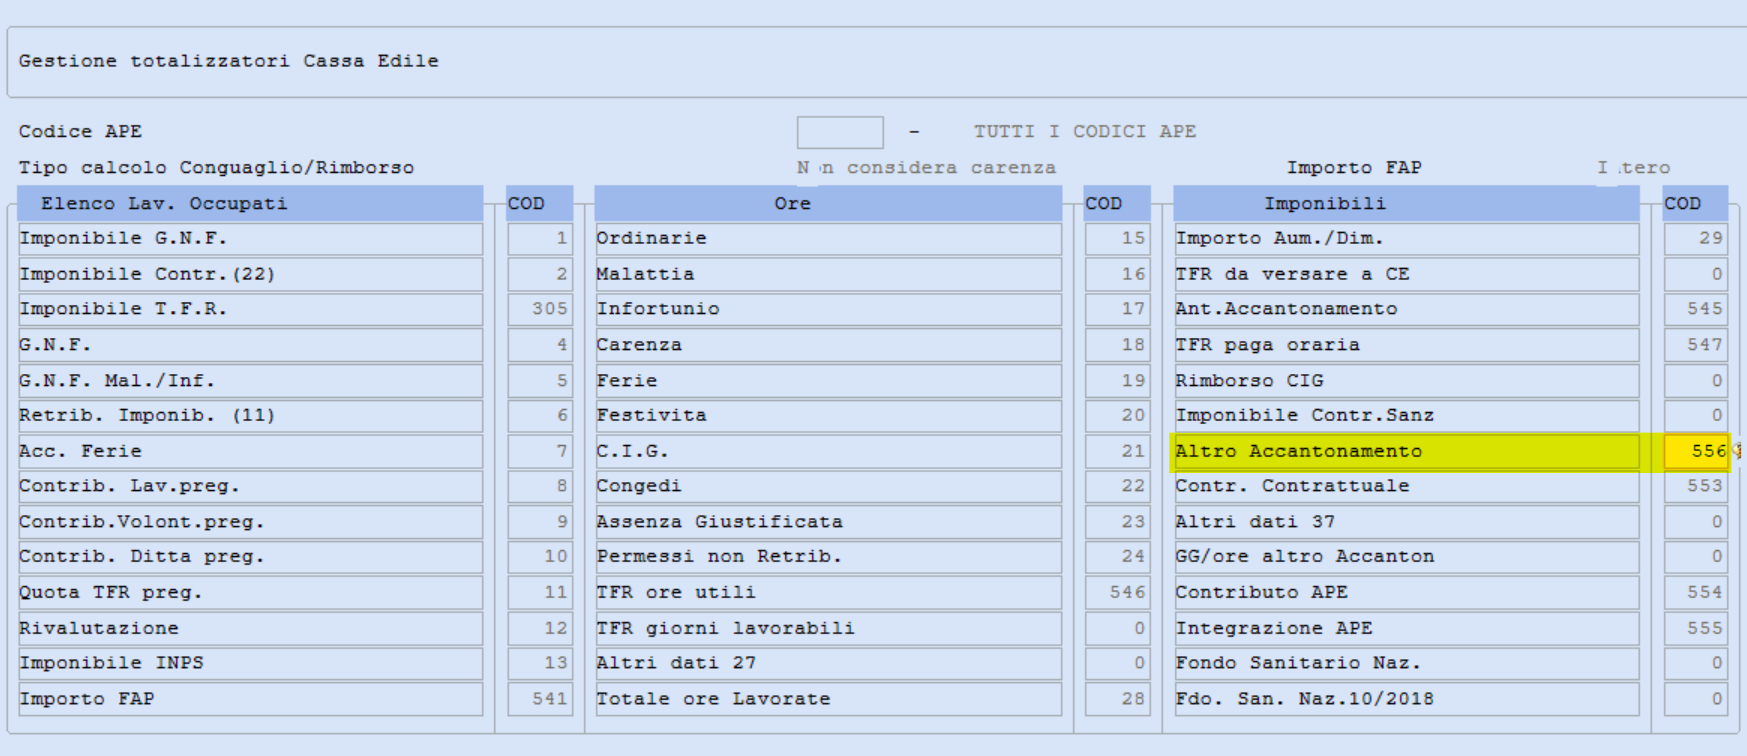Click the Imponibile Contr.(22) row label

(x=250, y=274)
